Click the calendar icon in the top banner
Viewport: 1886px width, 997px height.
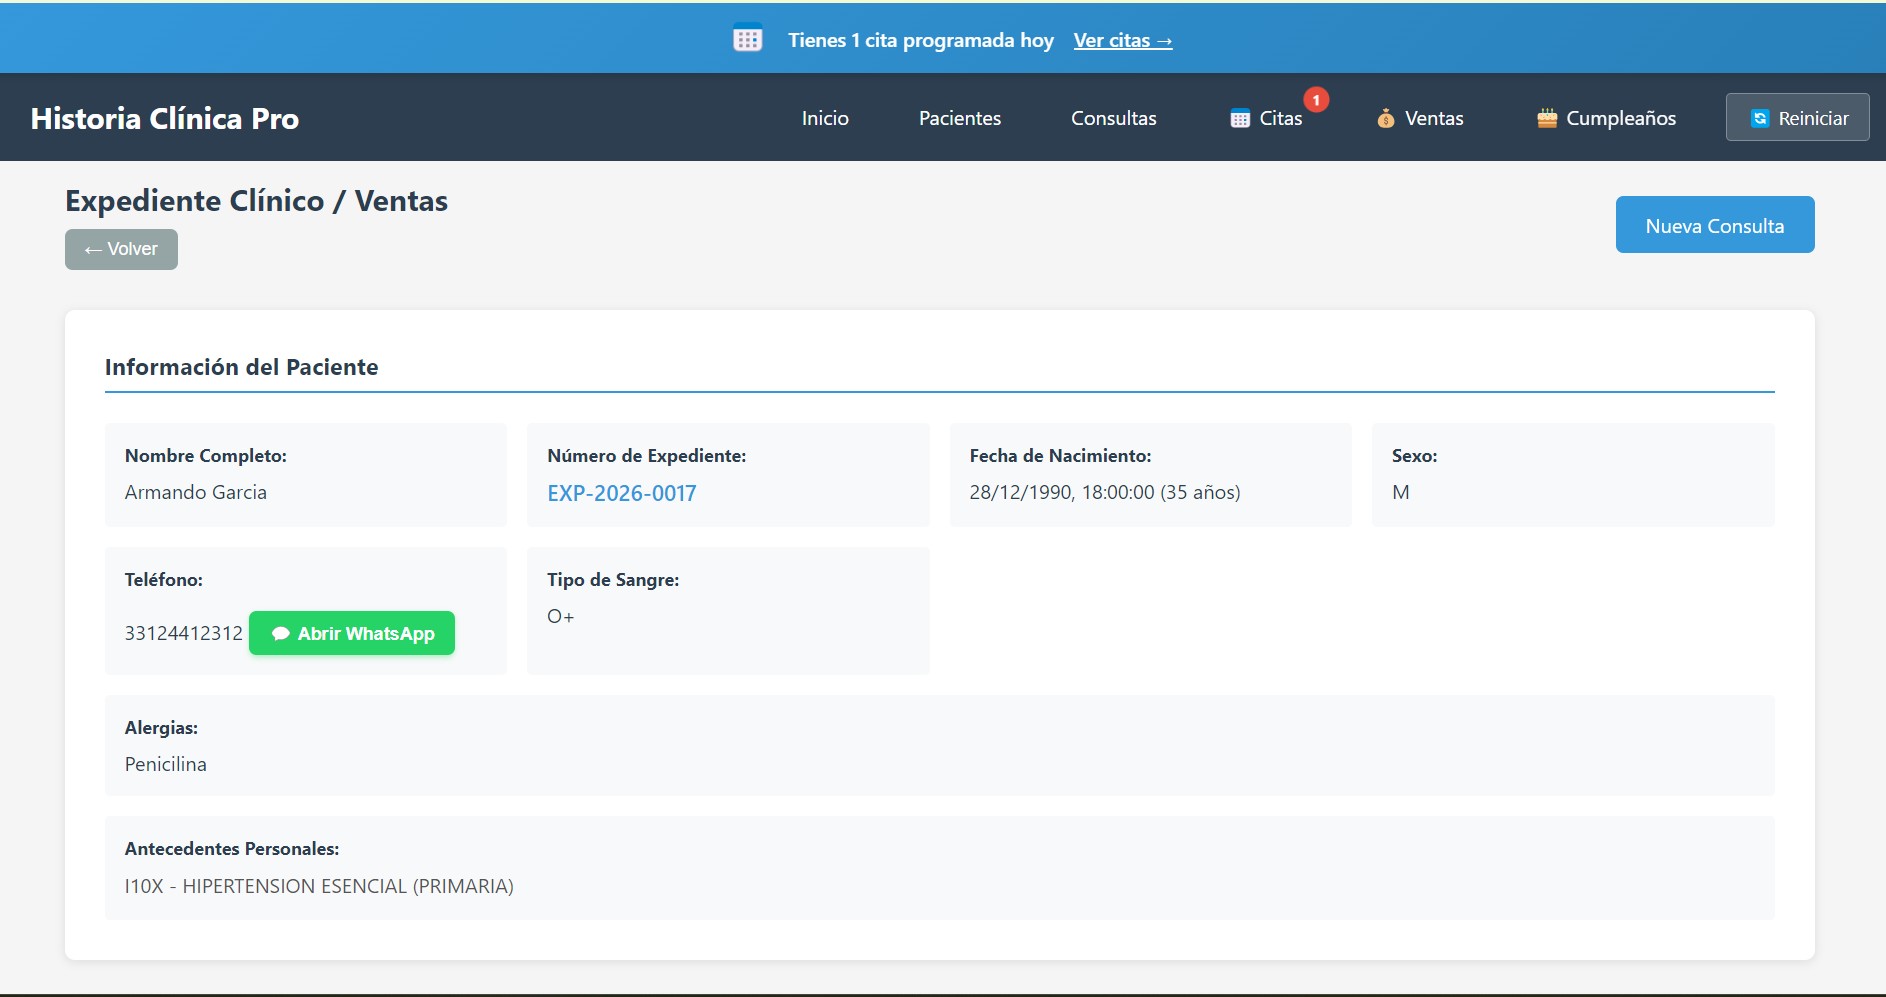click(747, 39)
